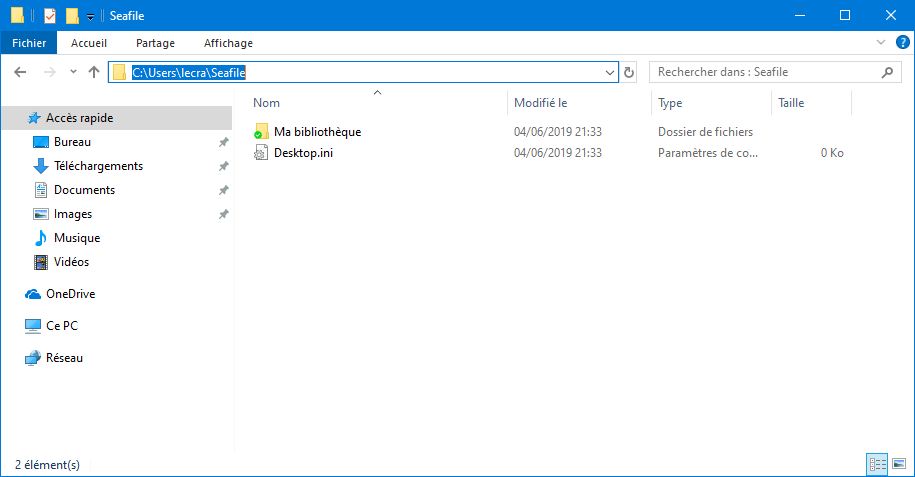Open the recent locations dropdown arrow
Image resolution: width=915 pixels, height=477 pixels.
73,72
